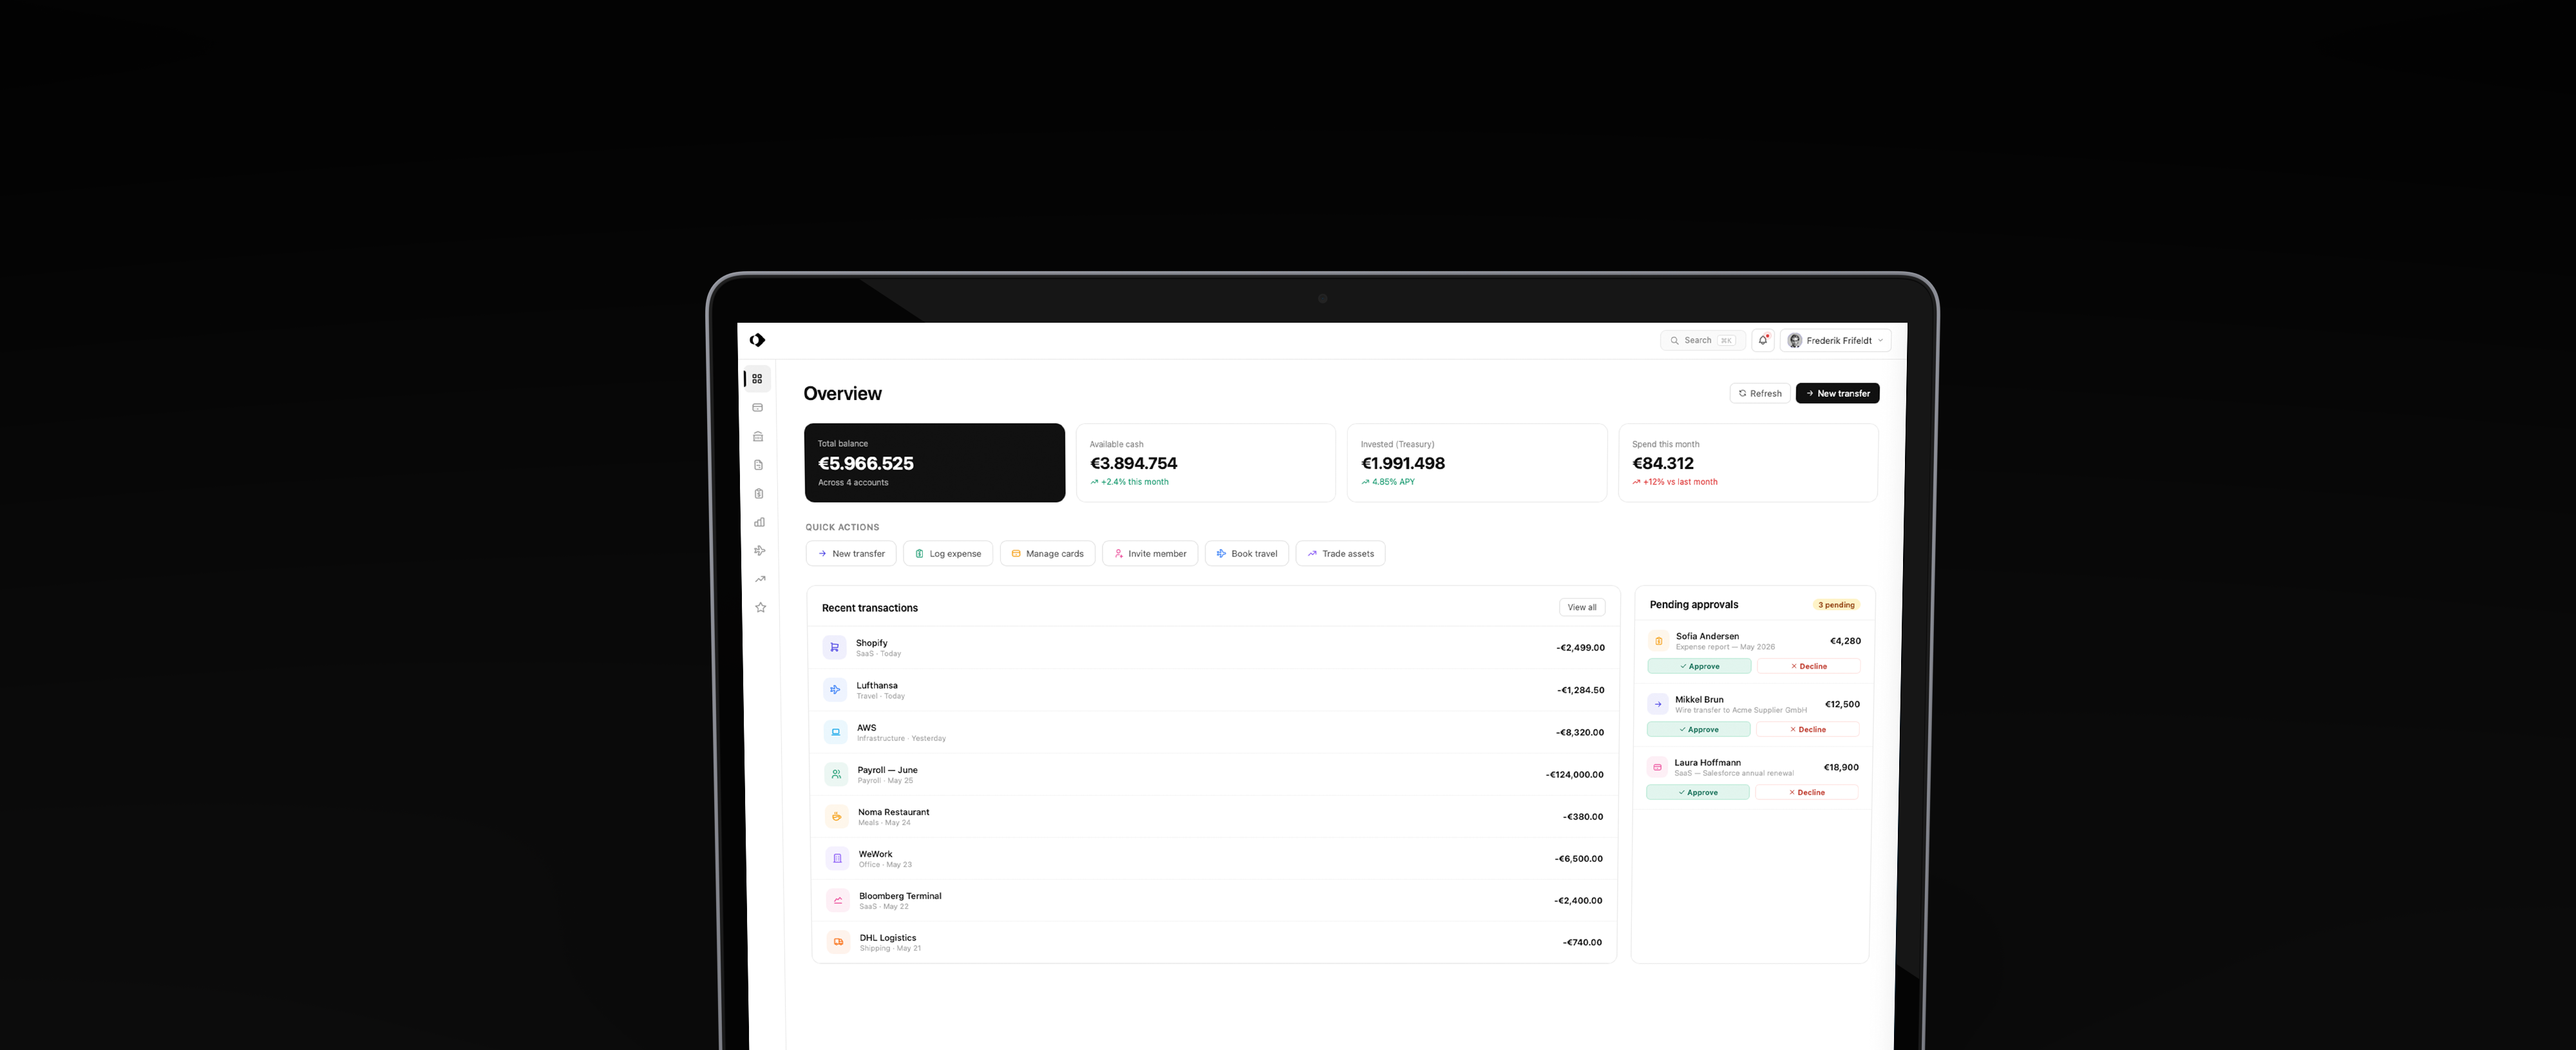Click the 4.85% APY label

tap(1388, 482)
